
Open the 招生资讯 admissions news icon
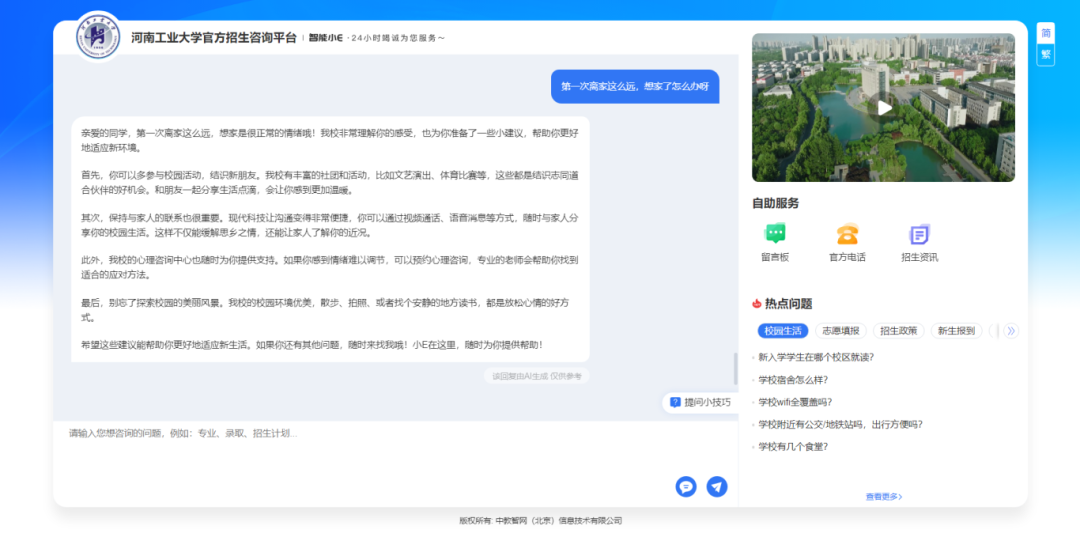point(919,234)
